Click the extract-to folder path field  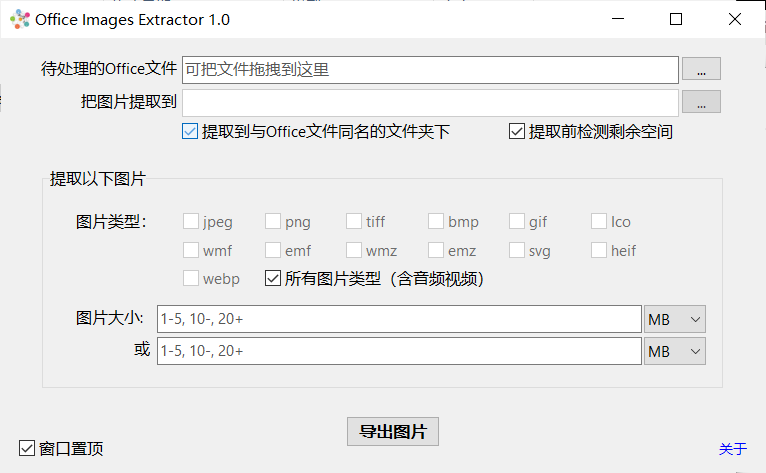pyautogui.click(x=430, y=102)
